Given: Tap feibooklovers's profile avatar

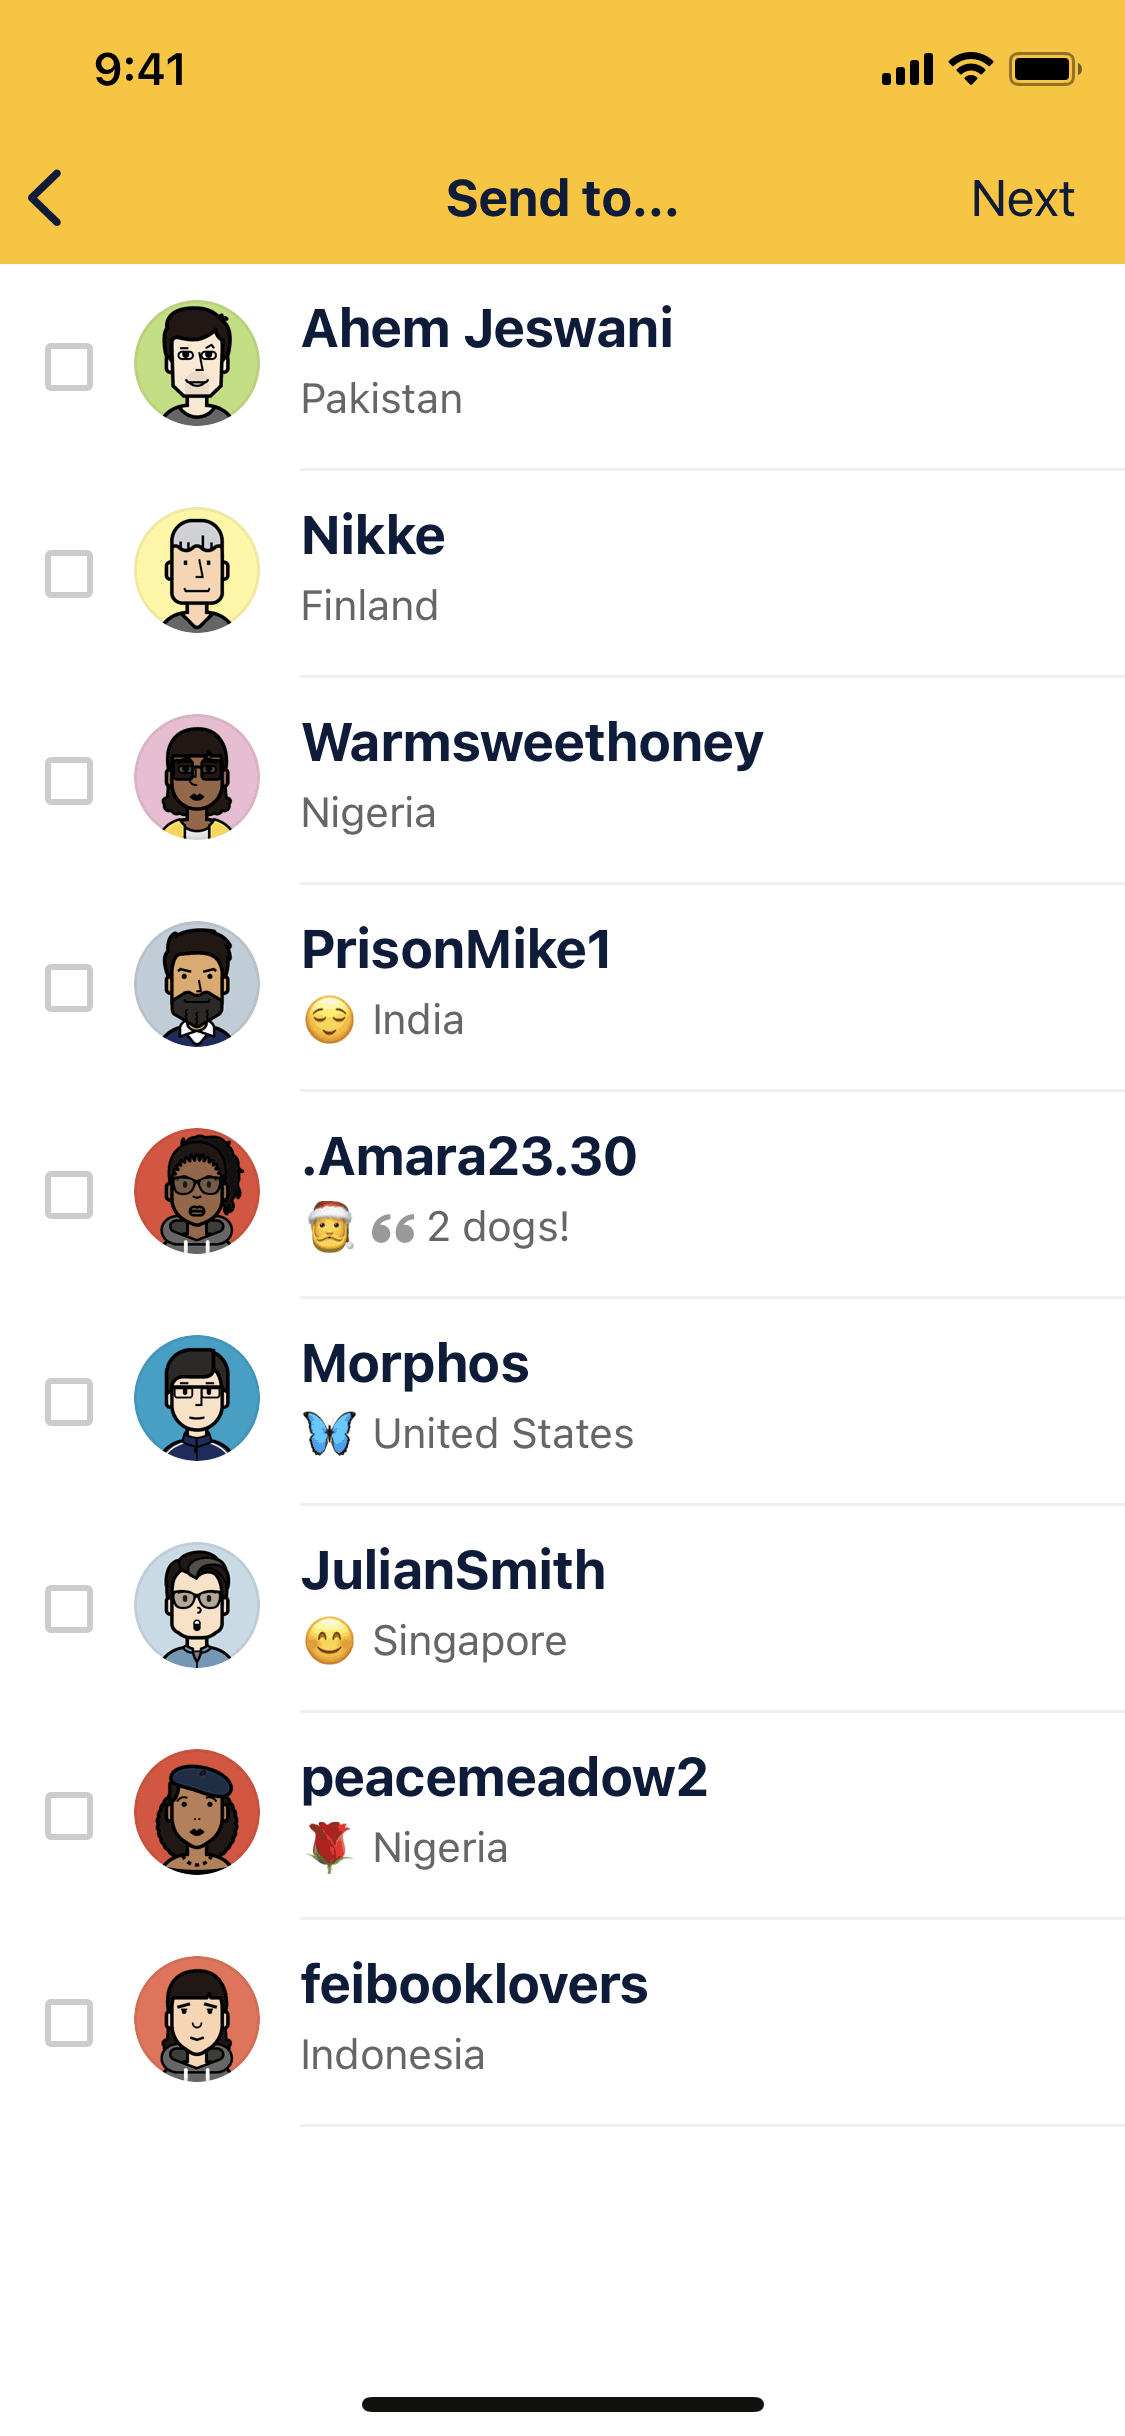Looking at the screenshot, I should [197, 2019].
